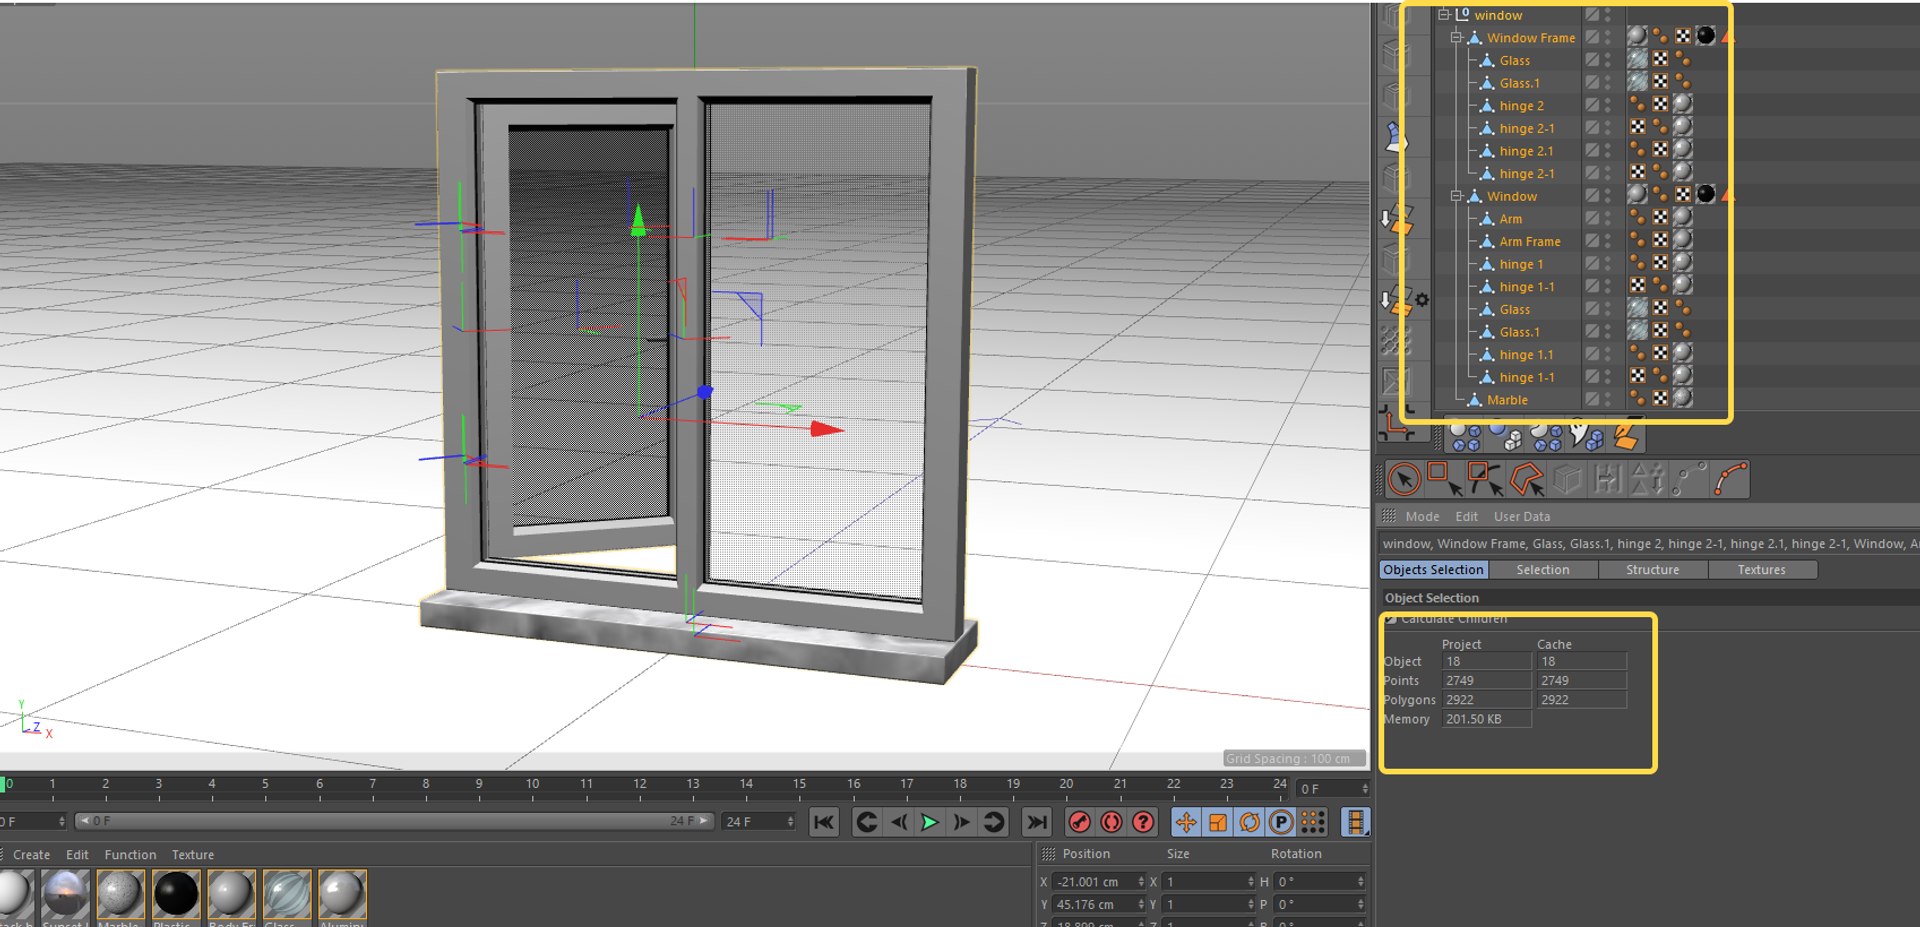Toggle Autokeying red circular icon
The height and width of the screenshot is (927, 1920).
(x=1111, y=822)
